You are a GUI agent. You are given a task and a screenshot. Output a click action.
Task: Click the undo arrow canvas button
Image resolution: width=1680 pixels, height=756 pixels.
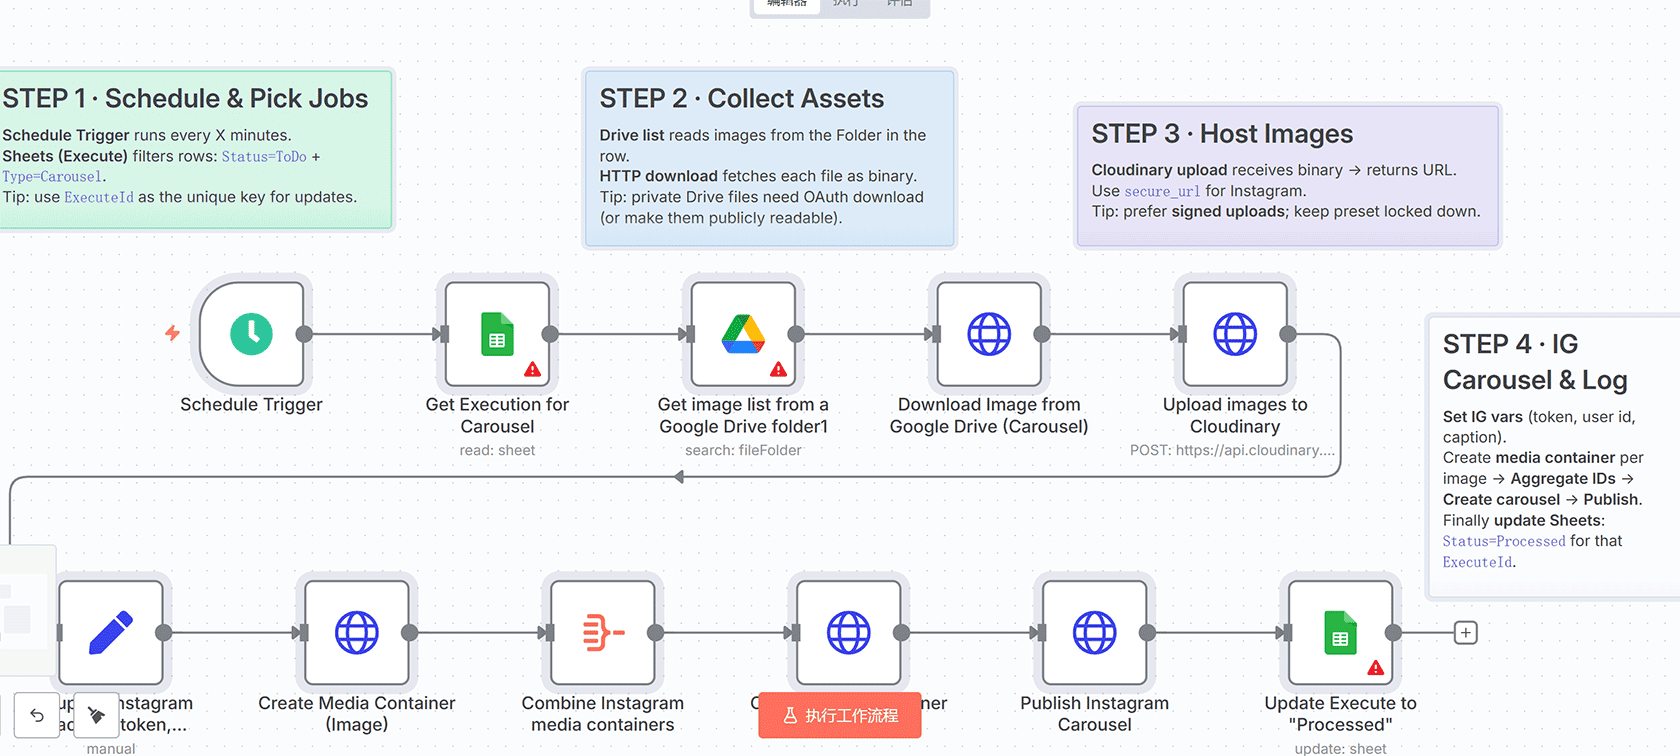click(37, 715)
